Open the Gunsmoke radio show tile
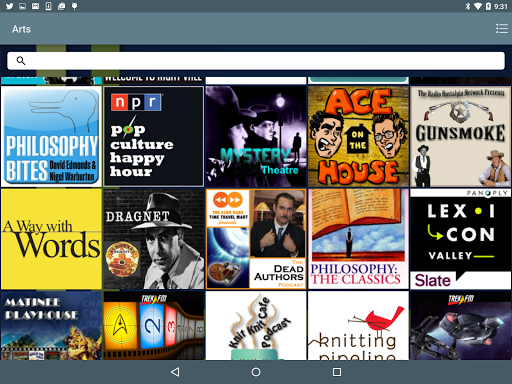Image resolution: width=512 pixels, height=384 pixels. coord(461,136)
